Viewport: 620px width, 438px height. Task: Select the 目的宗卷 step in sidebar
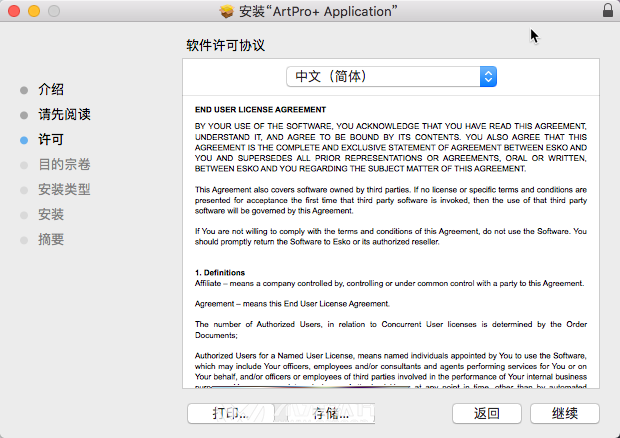(64, 164)
